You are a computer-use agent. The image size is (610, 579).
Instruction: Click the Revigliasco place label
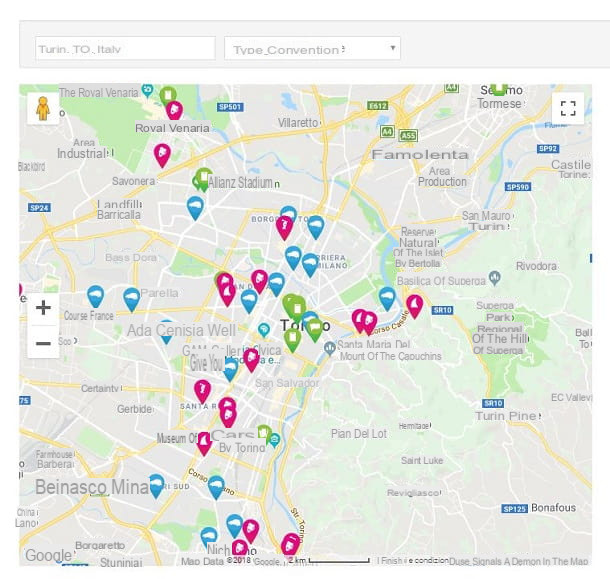coord(413,493)
